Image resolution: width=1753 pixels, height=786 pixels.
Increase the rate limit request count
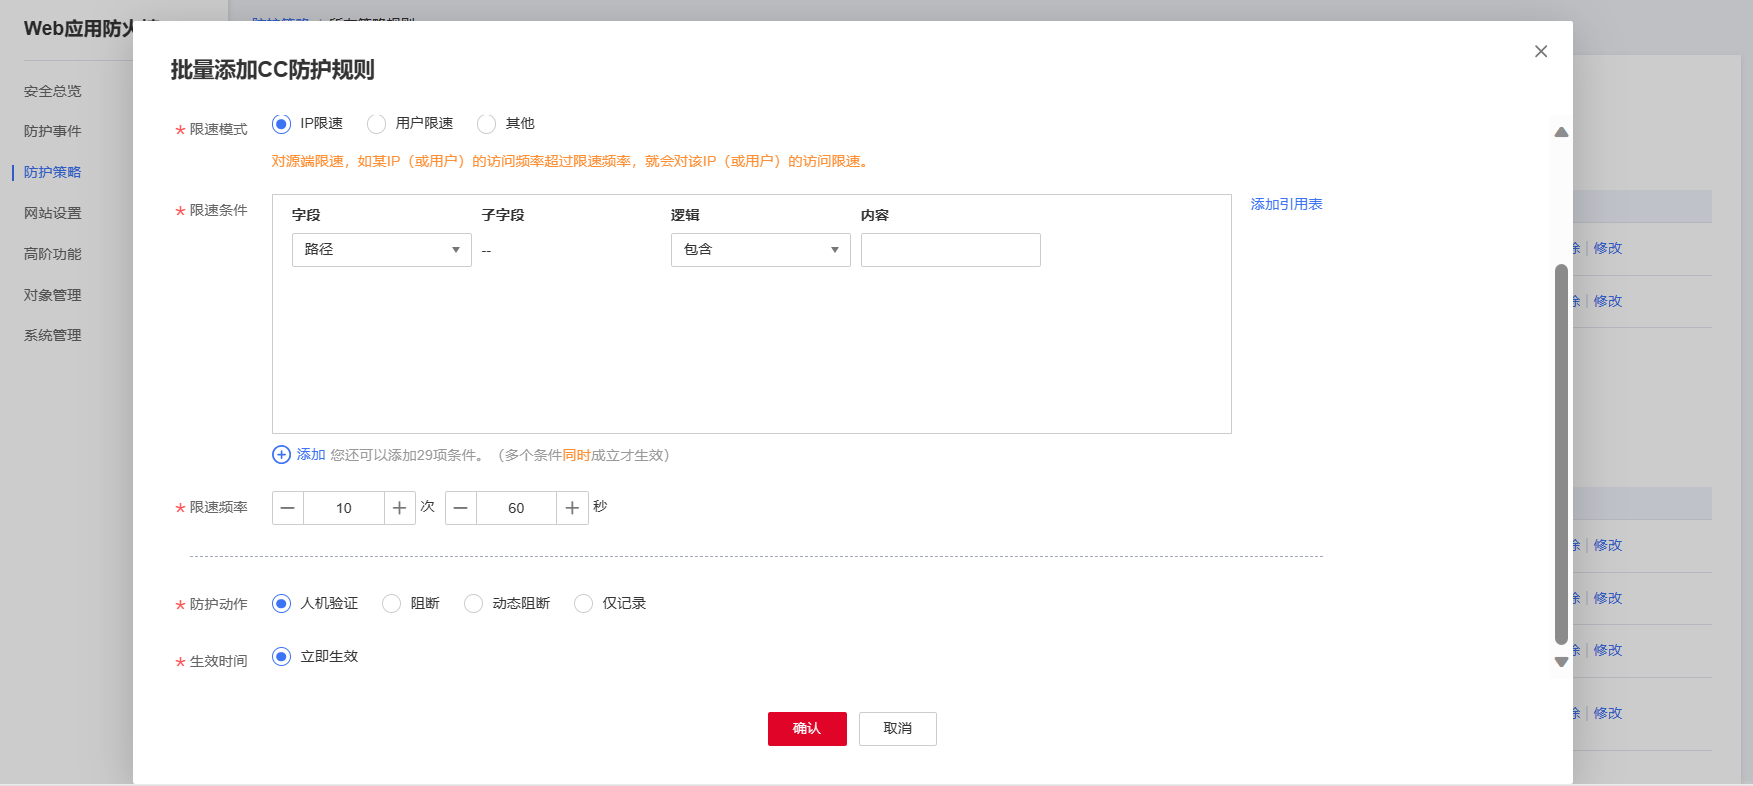(399, 508)
